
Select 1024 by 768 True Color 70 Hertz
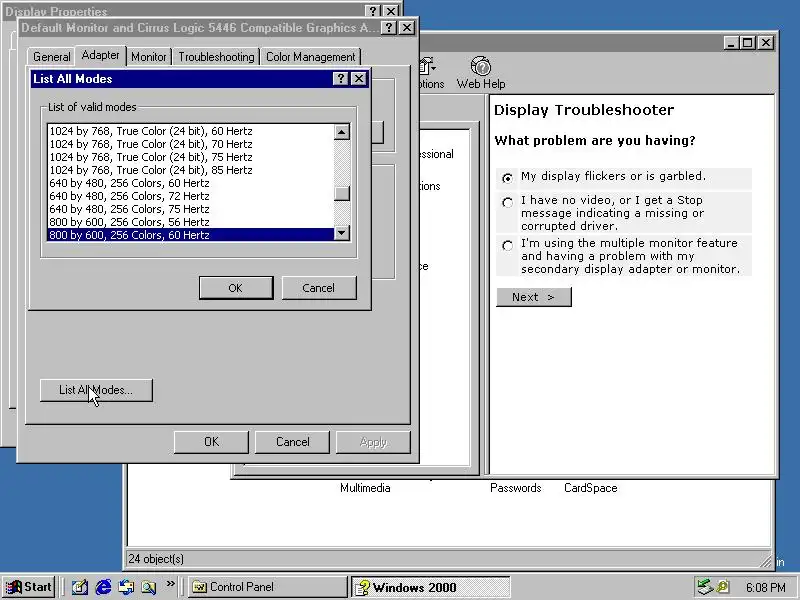[191, 144]
